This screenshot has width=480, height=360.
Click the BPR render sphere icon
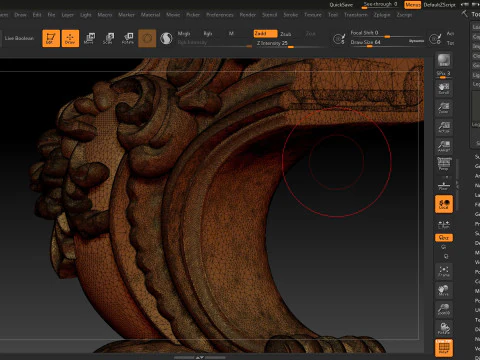click(x=444, y=60)
